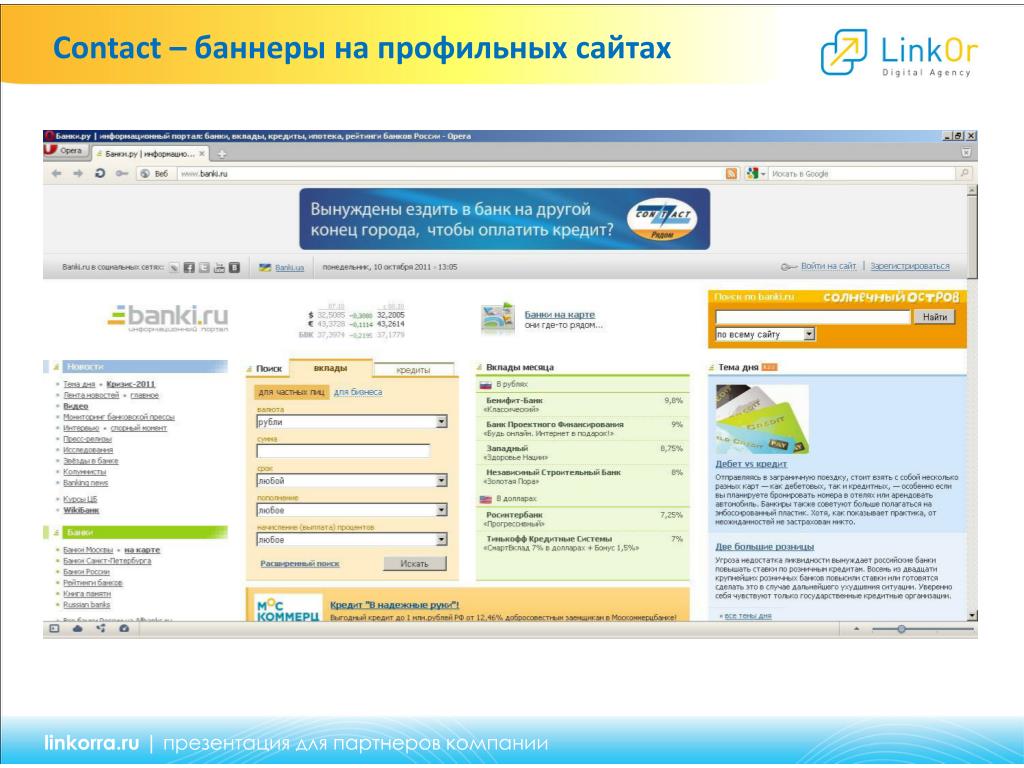Viewport: 1024px width, 768px height.
Task: Adjust the zoom slider in status bar
Action: pyautogui.click(x=901, y=629)
